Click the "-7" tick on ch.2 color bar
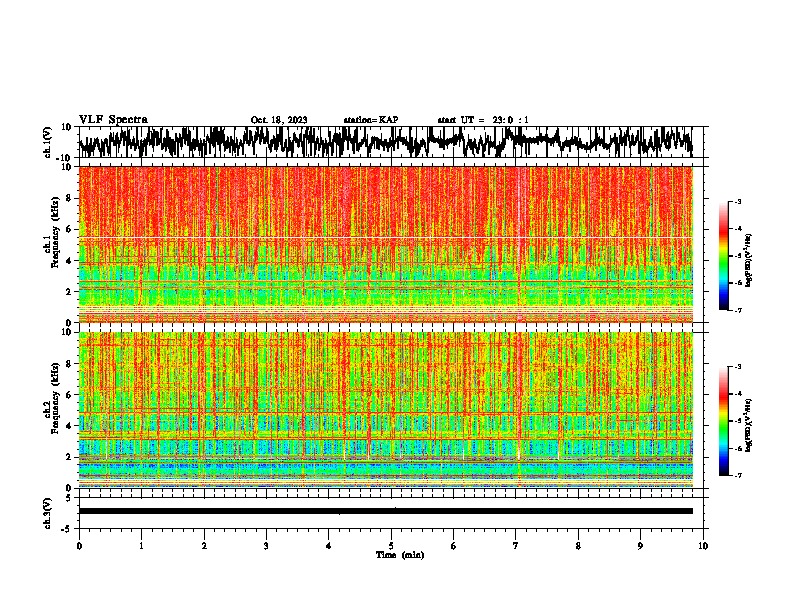Viewport: 792px width, 612px height. pyautogui.click(x=738, y=475)
